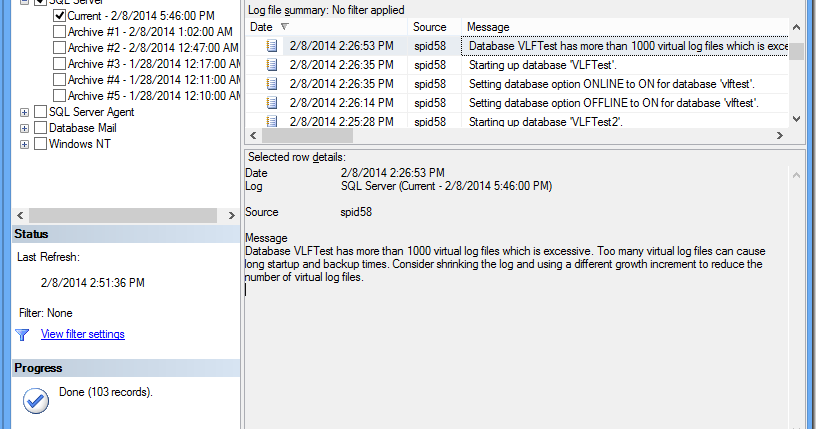
Task: Click the sort arrow on Date column
Action: click(x=285, y=27)
